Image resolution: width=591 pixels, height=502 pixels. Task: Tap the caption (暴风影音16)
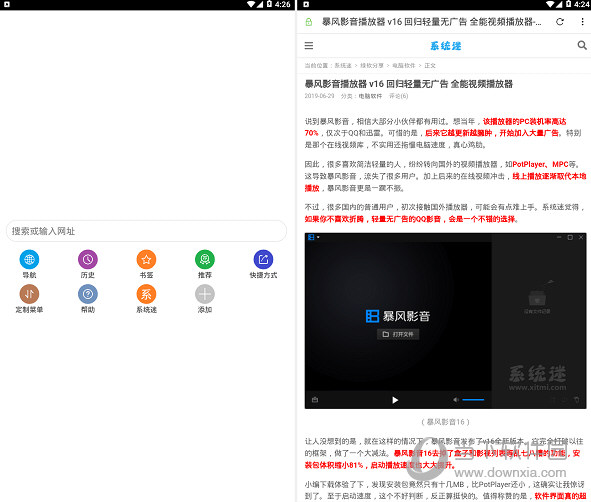pyautogui.click(x=446, y=422)
